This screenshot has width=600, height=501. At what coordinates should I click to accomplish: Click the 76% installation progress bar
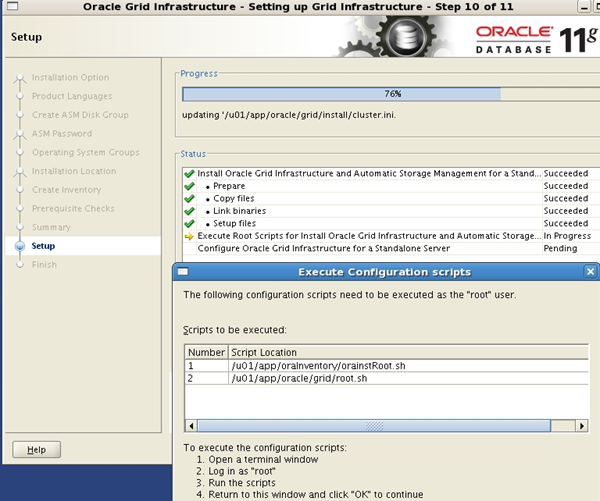point(391,94)
